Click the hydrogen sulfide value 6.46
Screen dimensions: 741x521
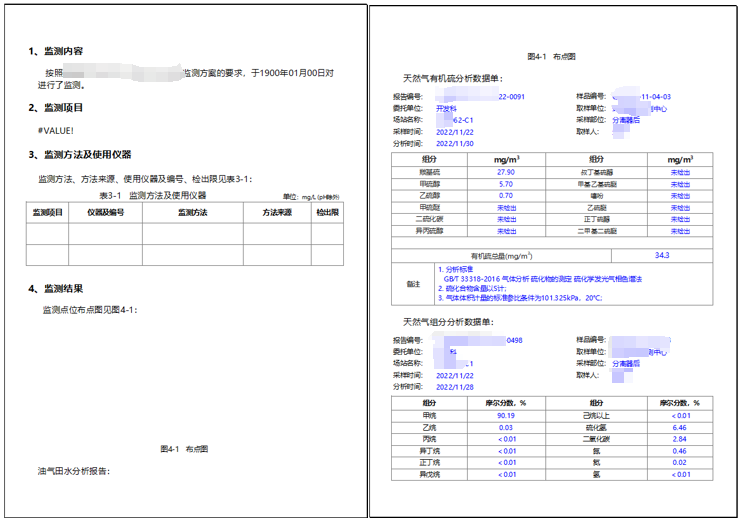click(x=680, y=427)
